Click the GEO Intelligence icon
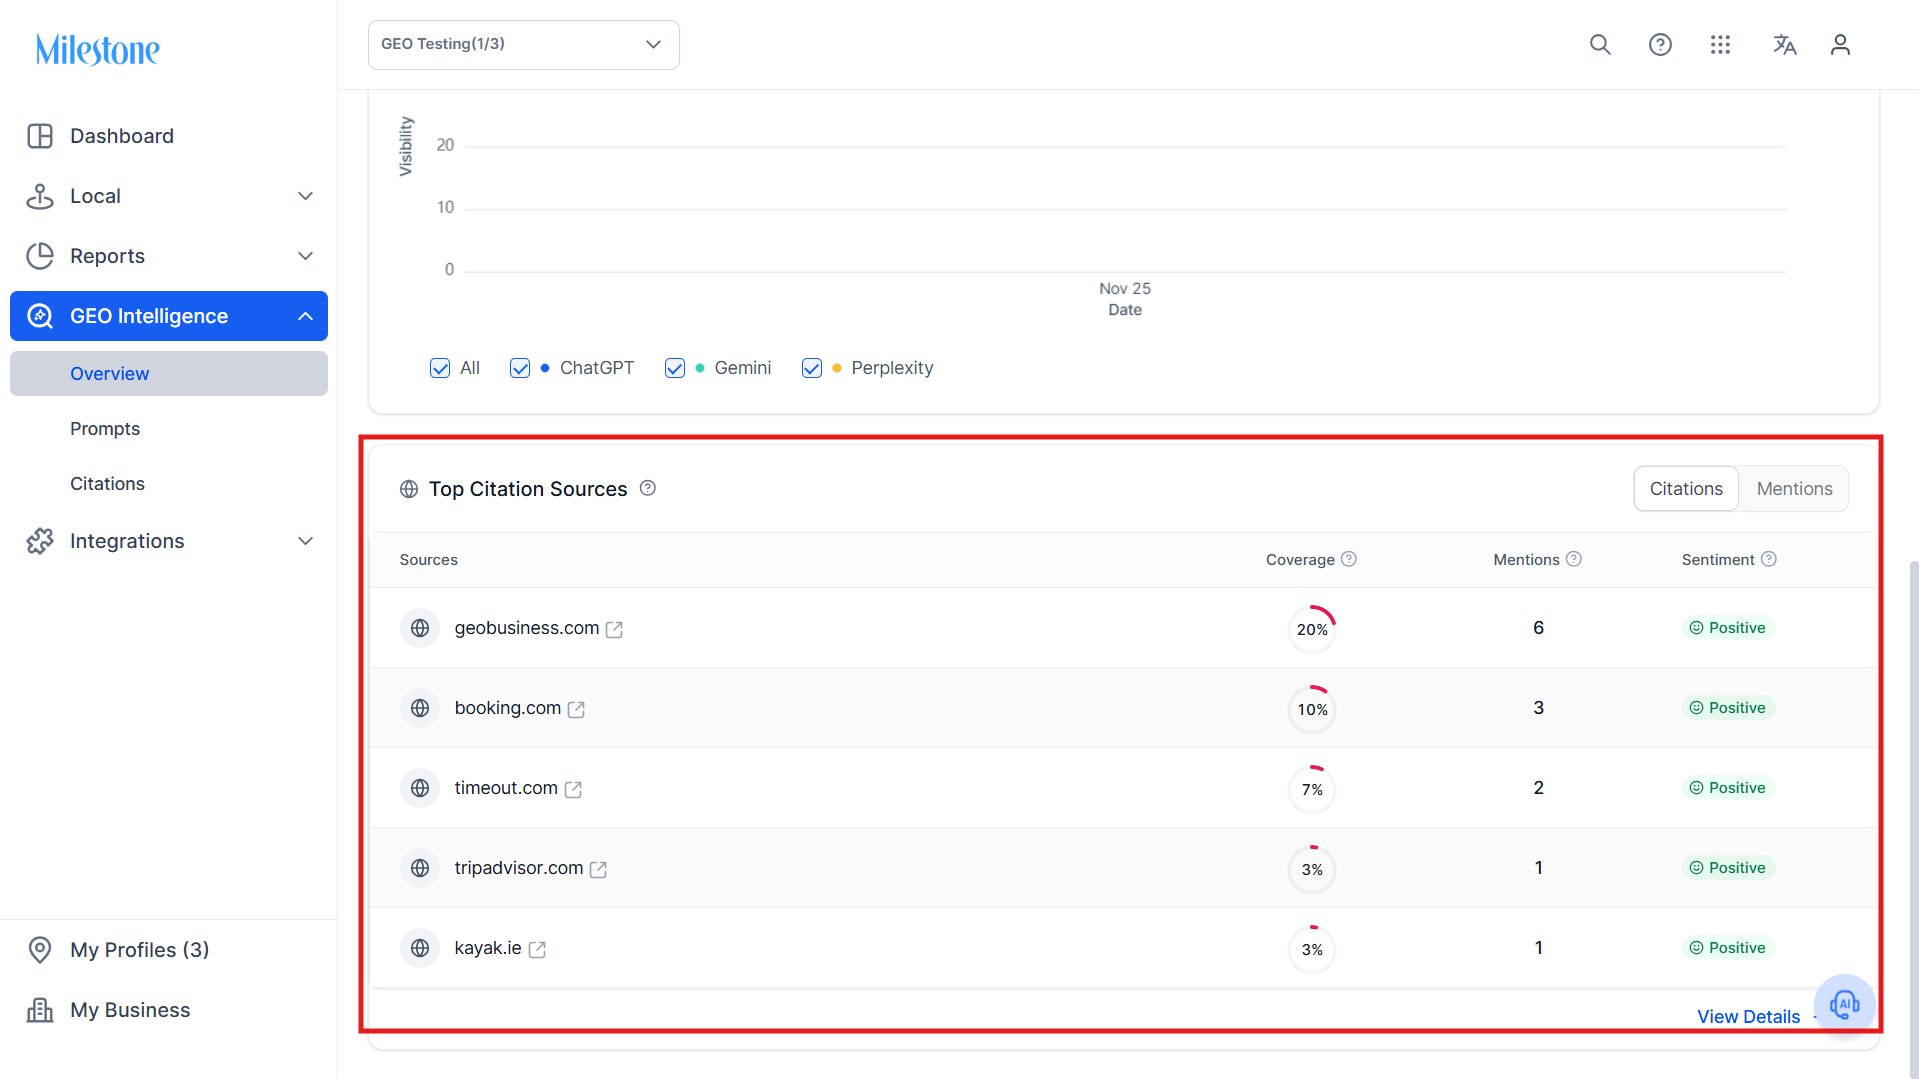The height and width of the screenshot is (1079, 1919). click(40, 316)
